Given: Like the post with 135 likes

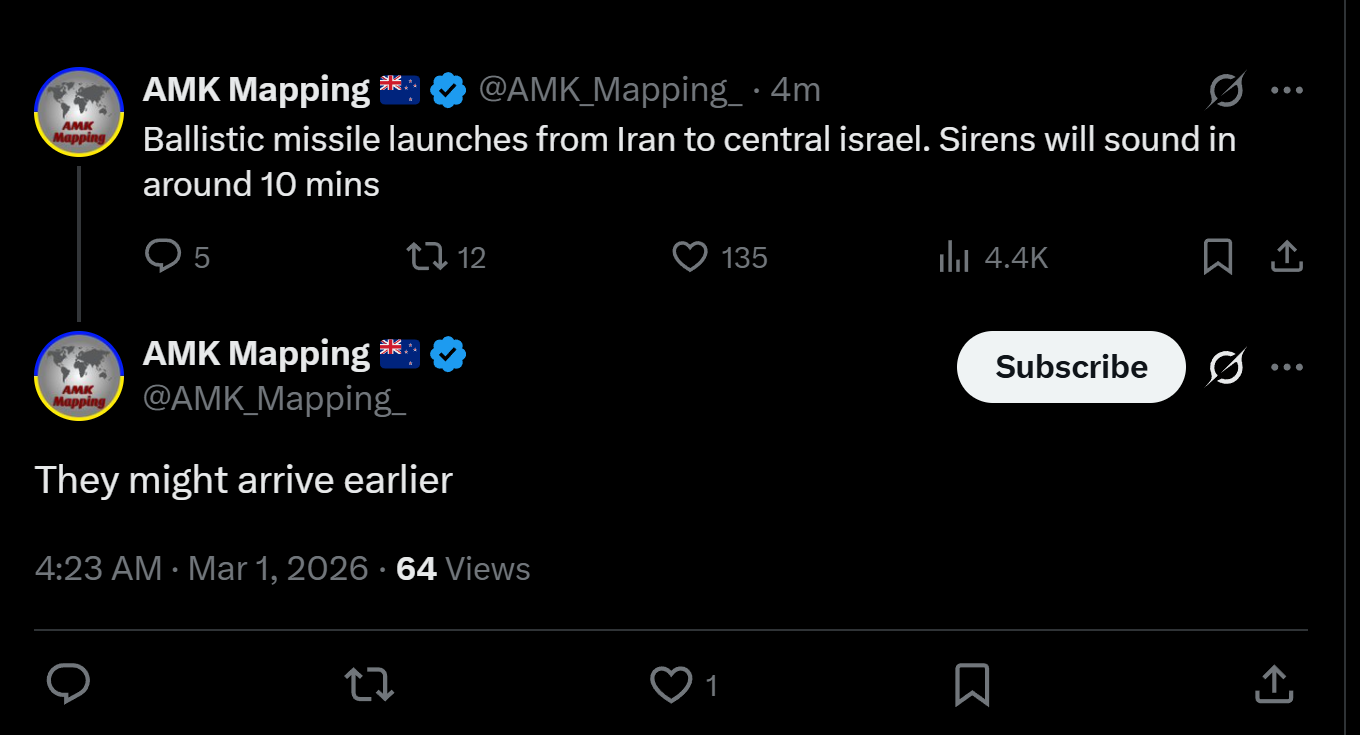Looking at the screenshot, I should point(690,257).
